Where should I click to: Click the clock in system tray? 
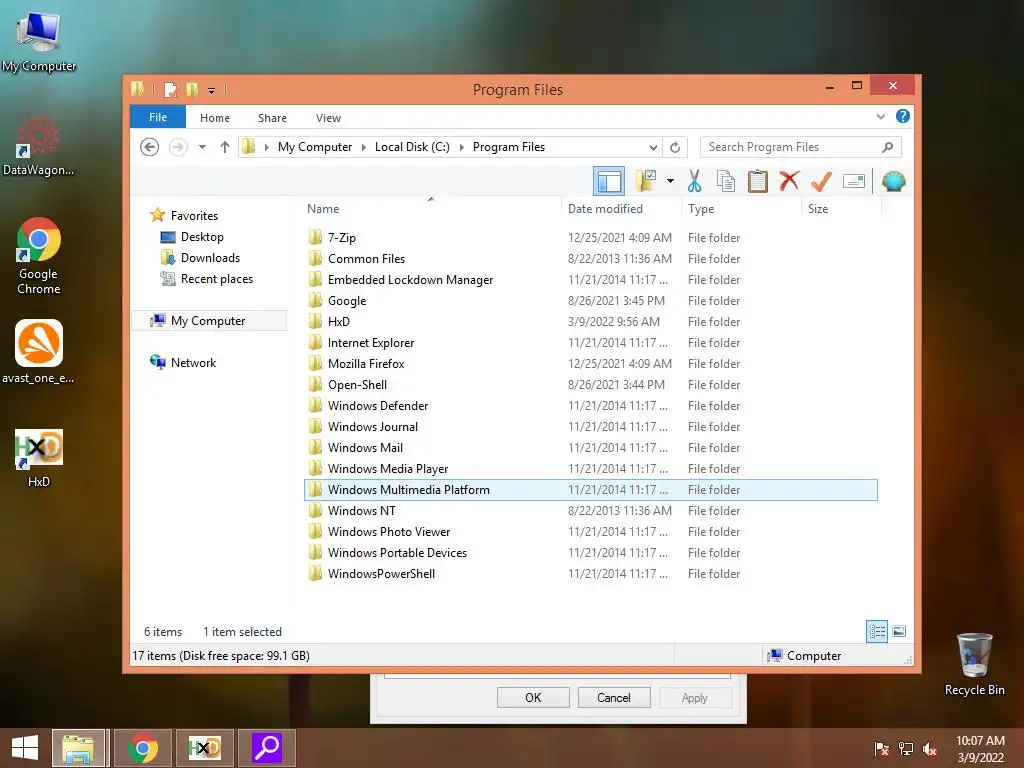click(980, 749)
